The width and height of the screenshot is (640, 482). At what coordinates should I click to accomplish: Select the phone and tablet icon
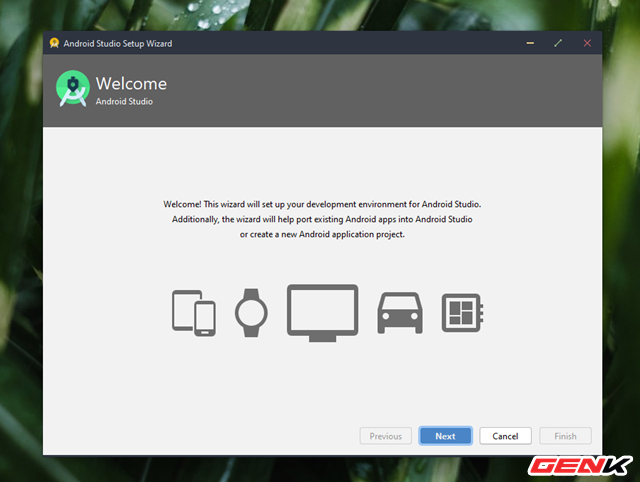pos(194,312)
